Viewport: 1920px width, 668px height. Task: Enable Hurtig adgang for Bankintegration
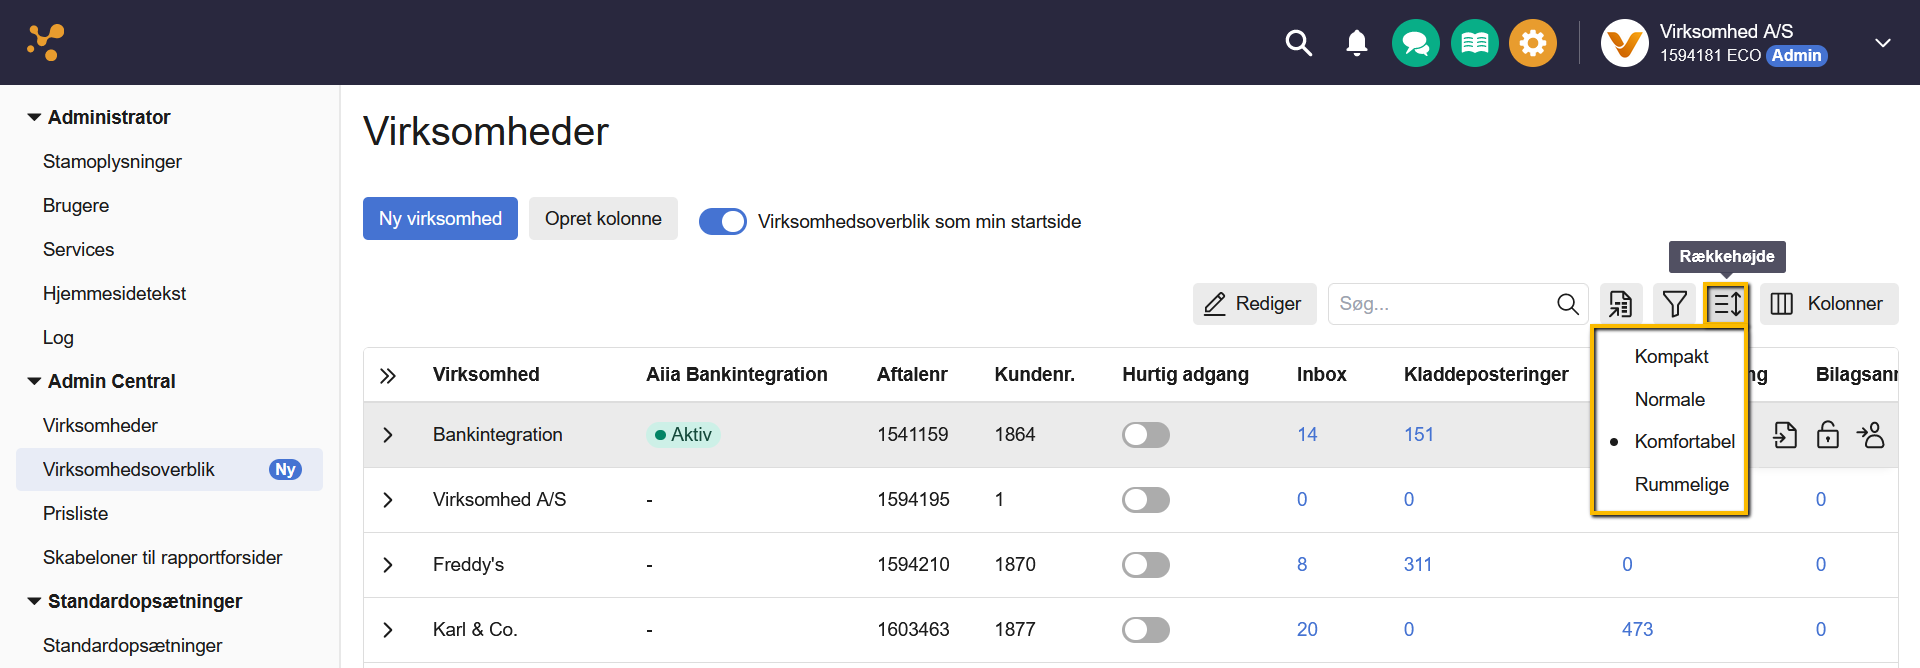click(1145, 435)
